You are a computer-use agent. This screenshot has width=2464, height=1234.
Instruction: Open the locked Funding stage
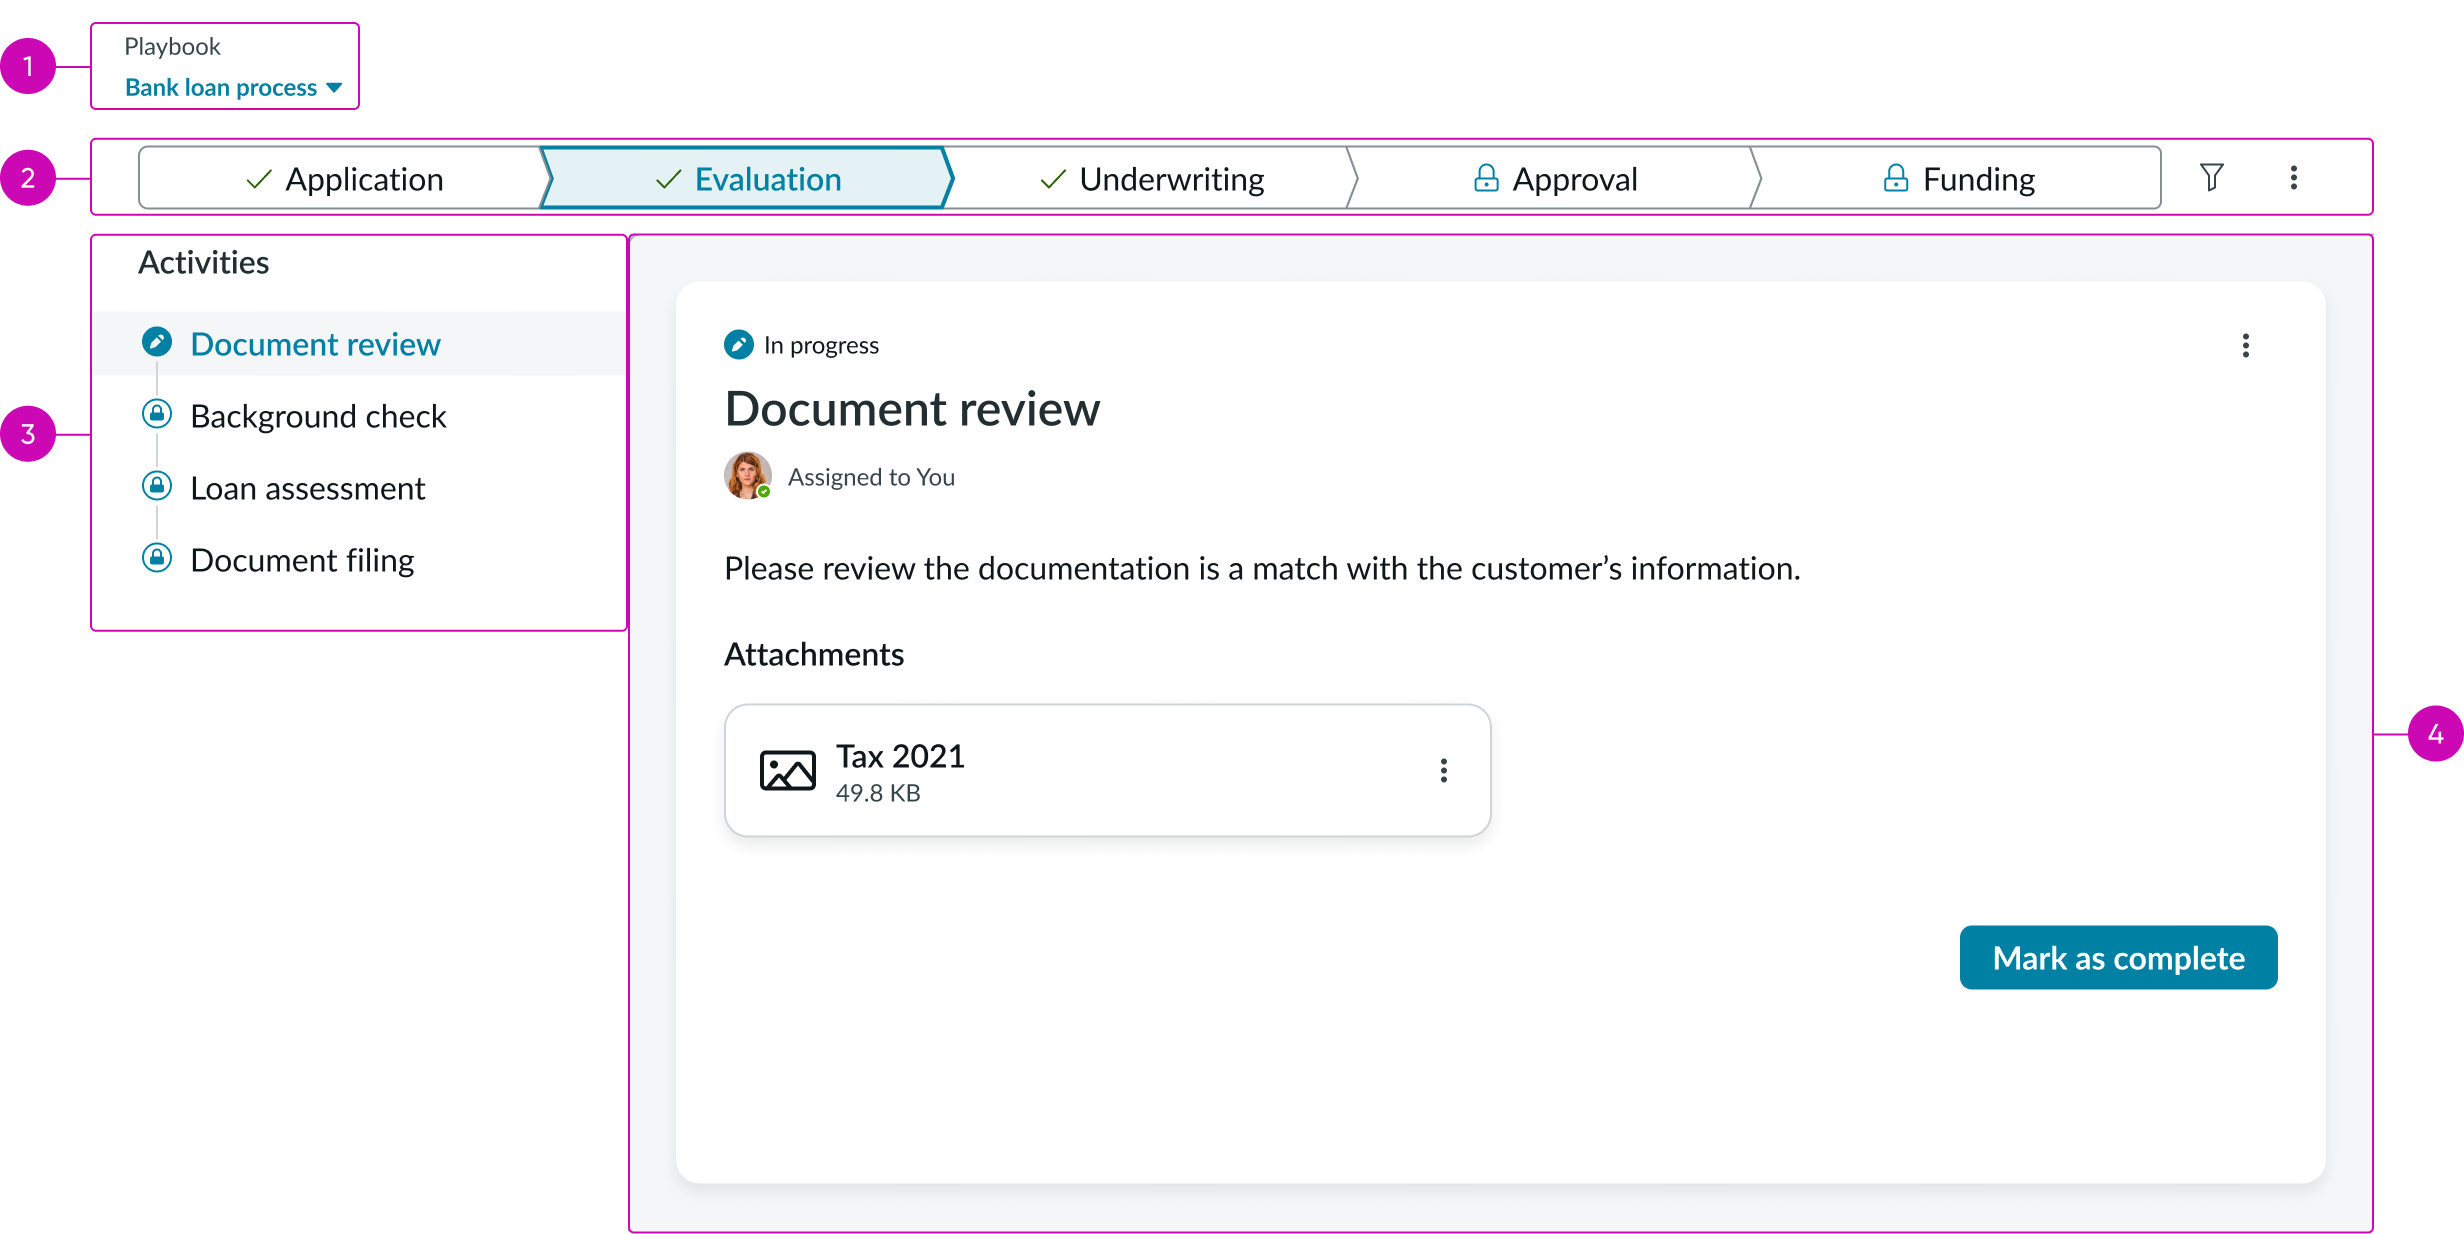(1958, 179)
